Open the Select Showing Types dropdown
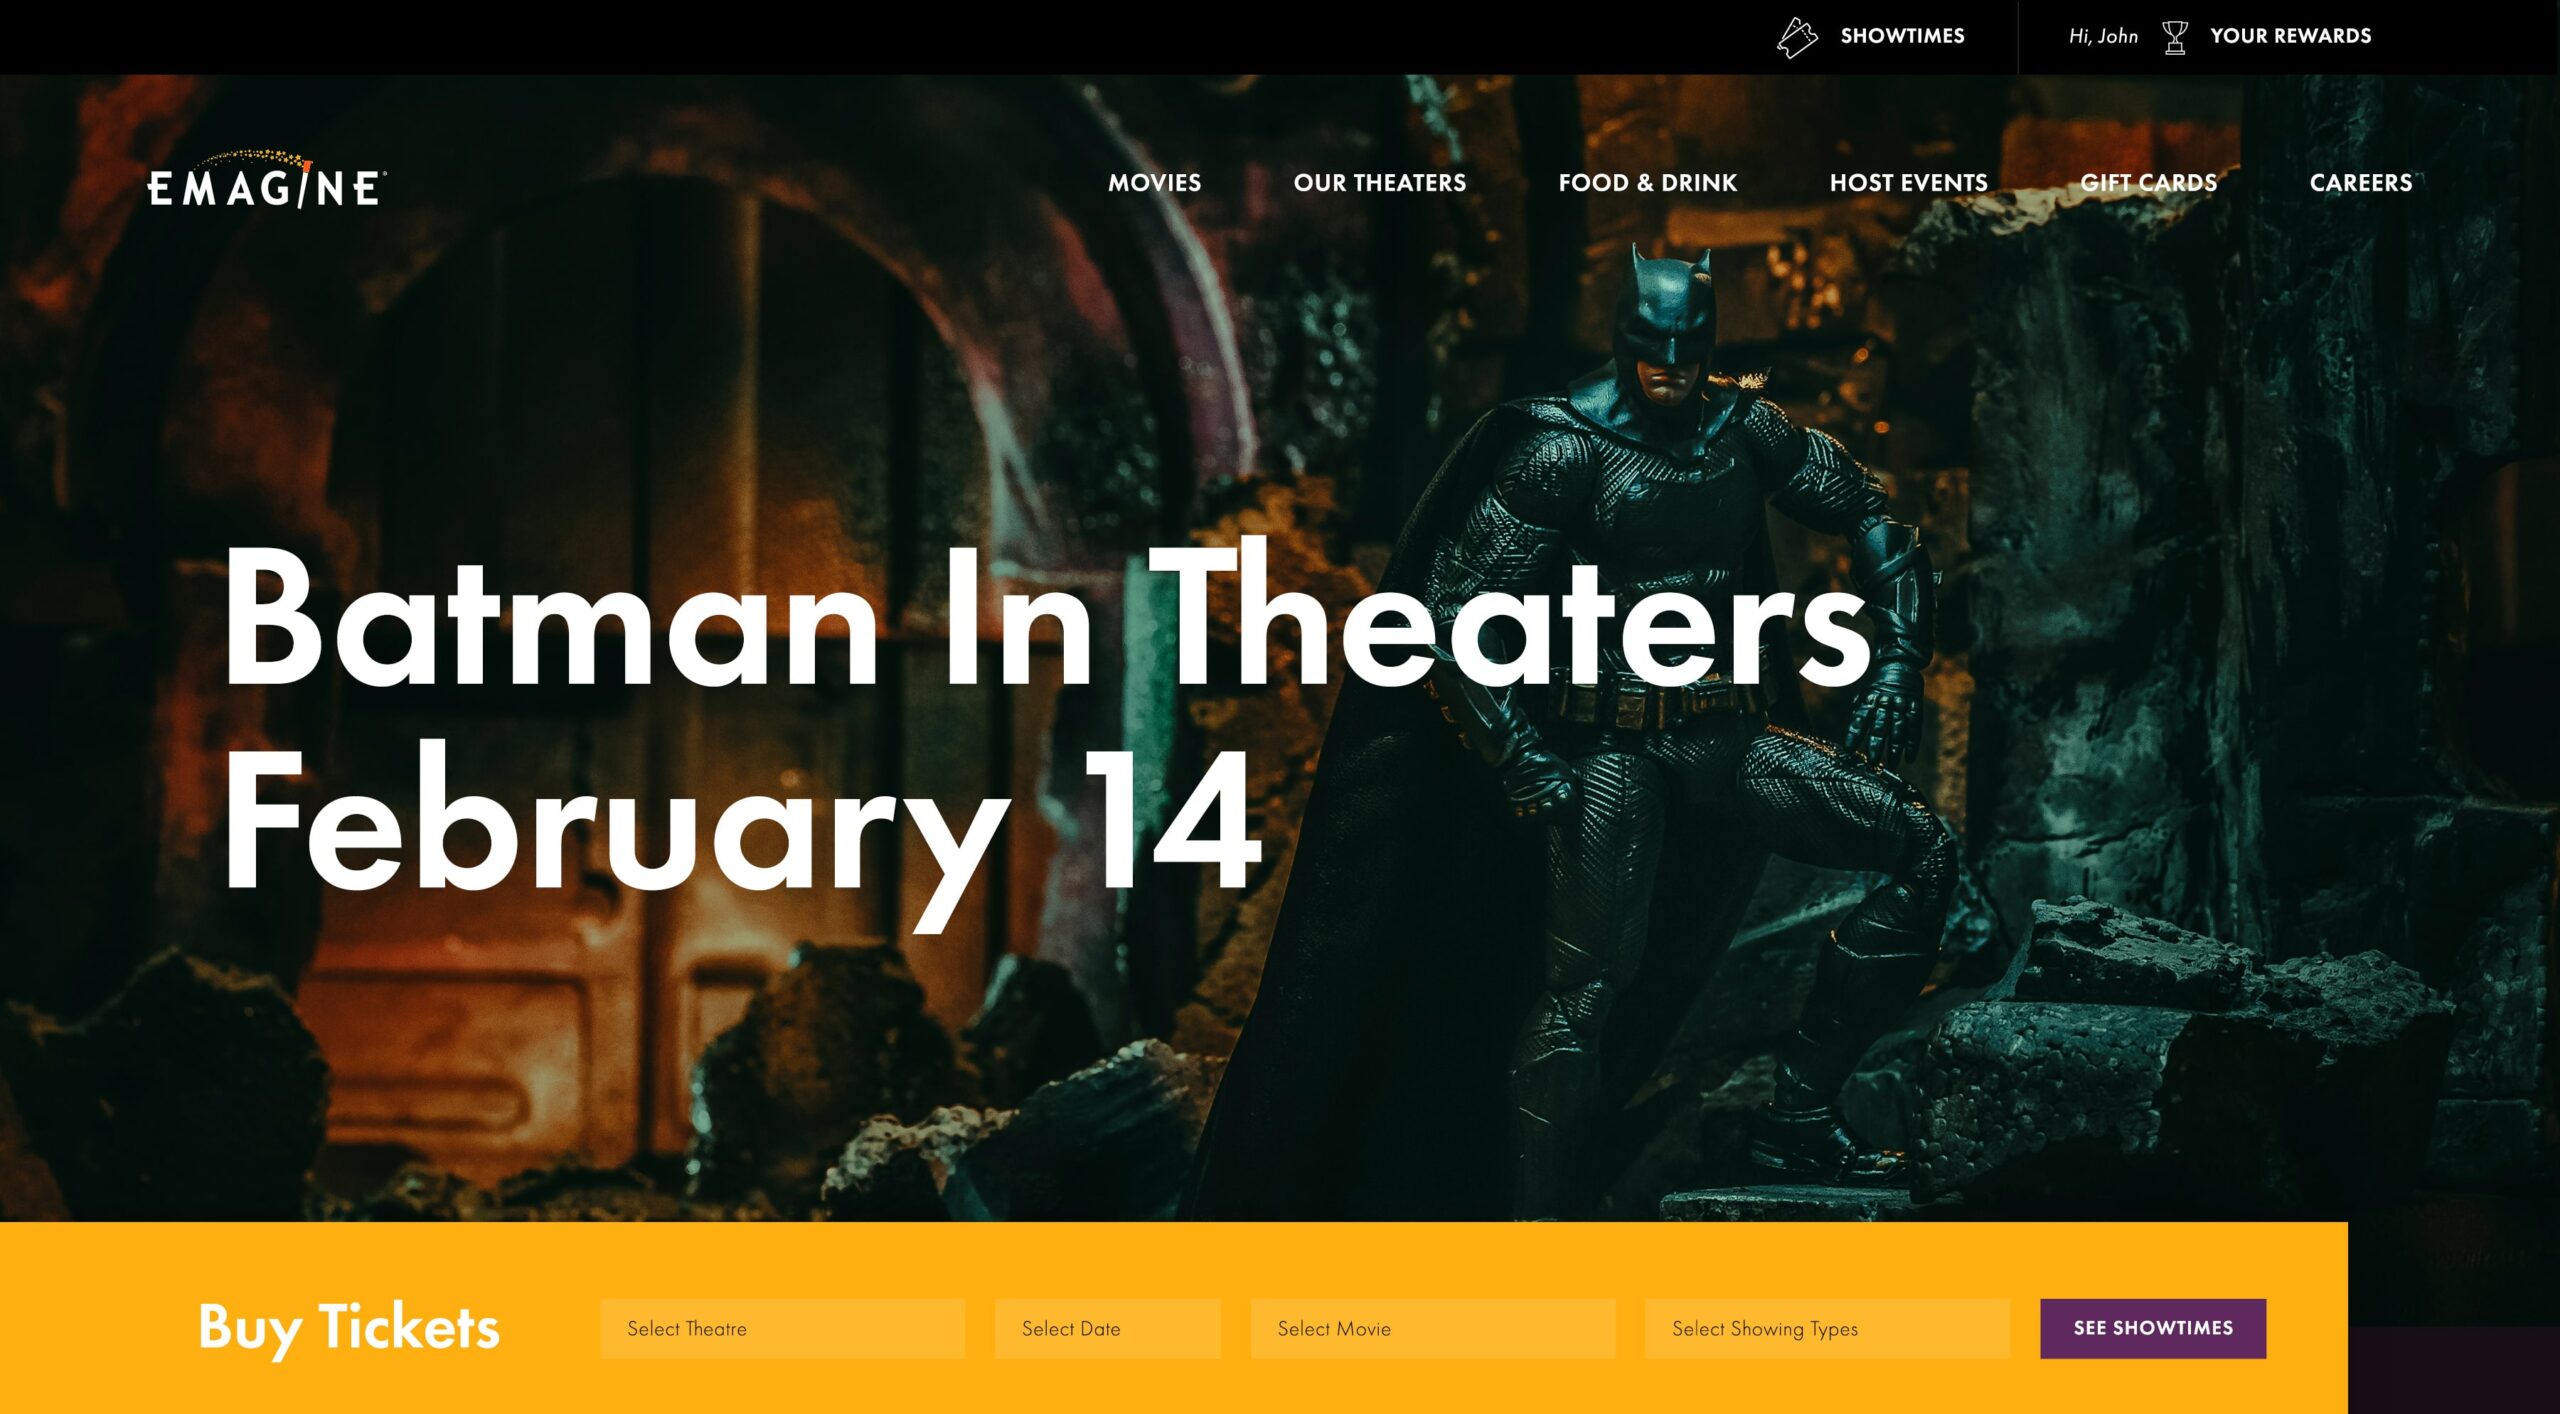Viewport: 2560px width, 1414px height. pos(1826,1328)
